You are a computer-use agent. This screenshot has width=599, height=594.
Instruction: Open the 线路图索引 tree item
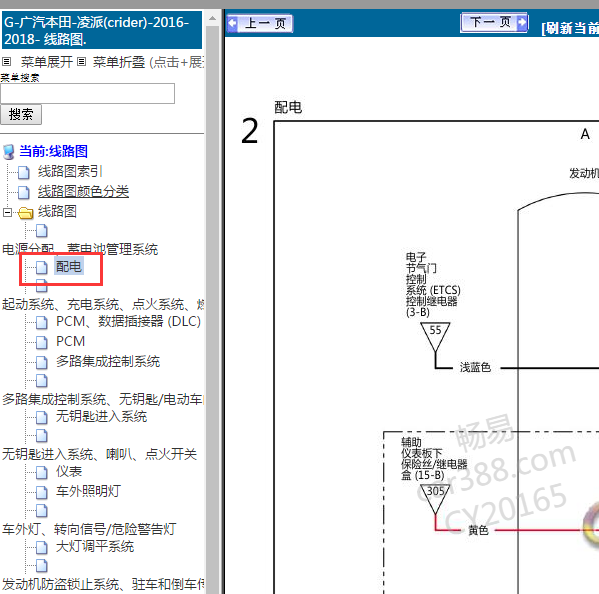point(70,172)
